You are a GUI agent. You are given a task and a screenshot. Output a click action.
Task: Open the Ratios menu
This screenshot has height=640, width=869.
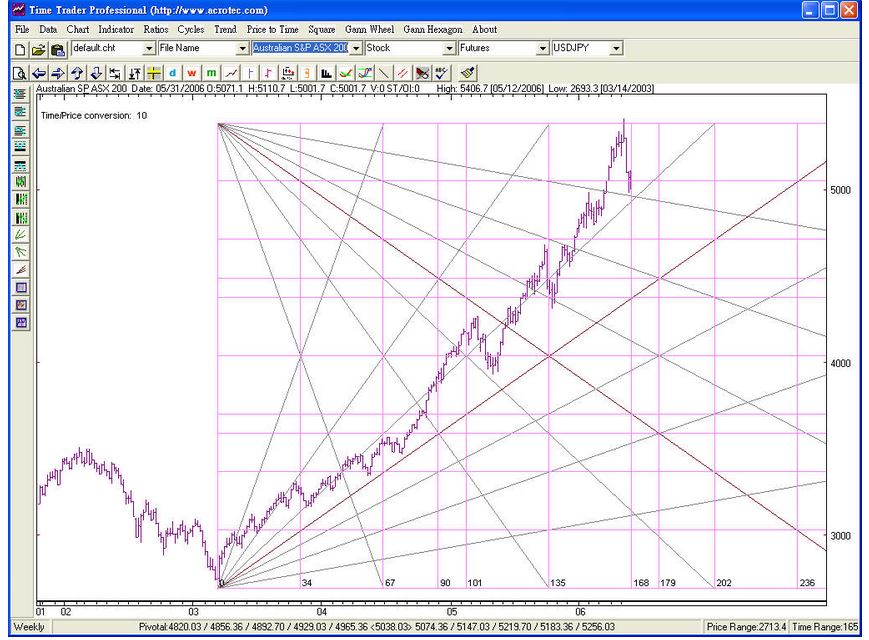coord(156,29)
